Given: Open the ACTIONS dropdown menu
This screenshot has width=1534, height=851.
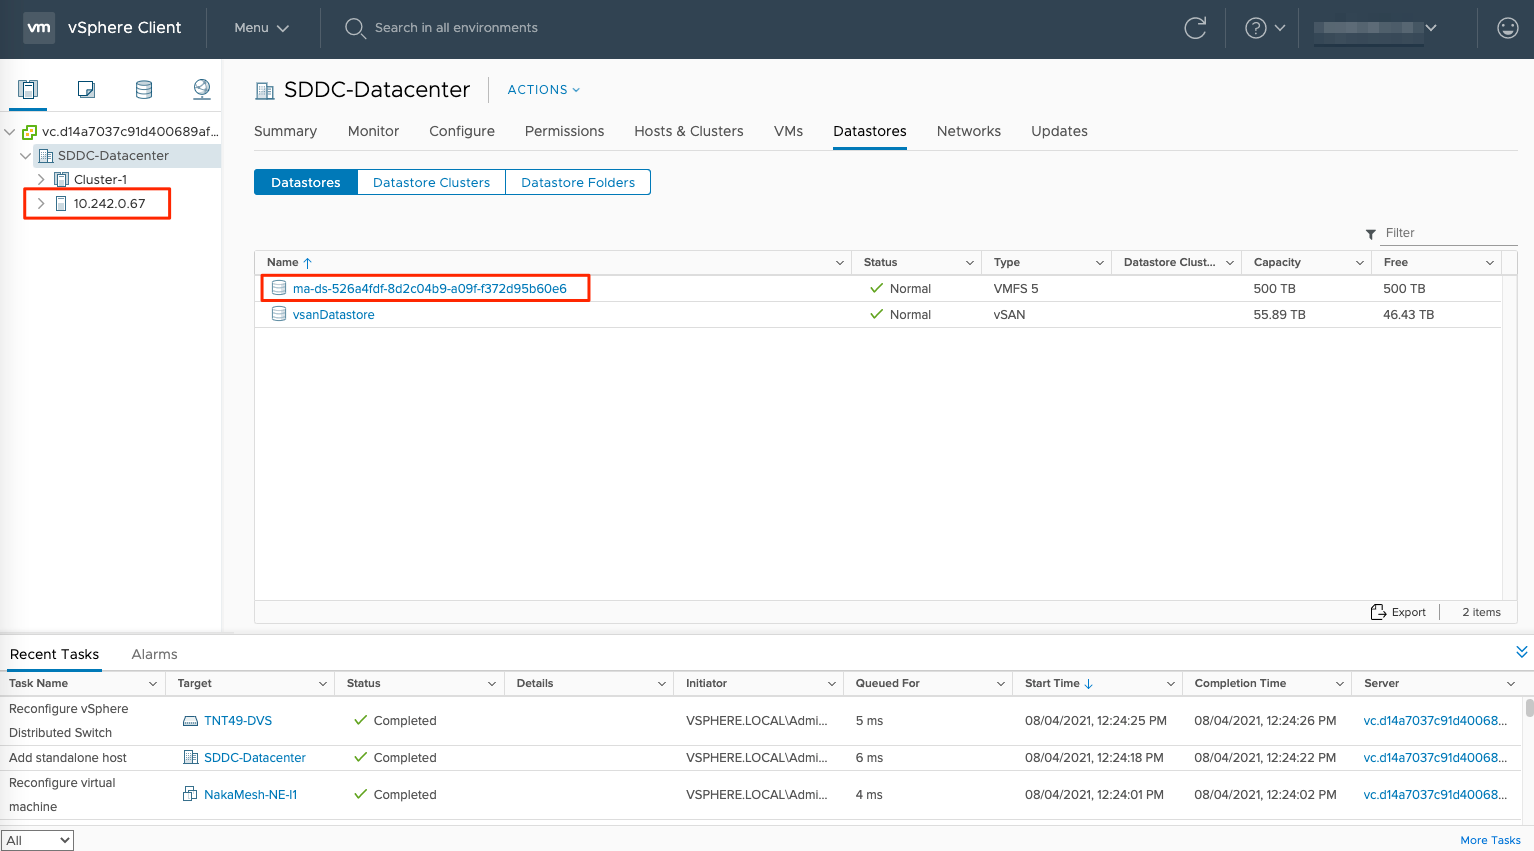Looking at the screenshot, I should coord(543,90).
